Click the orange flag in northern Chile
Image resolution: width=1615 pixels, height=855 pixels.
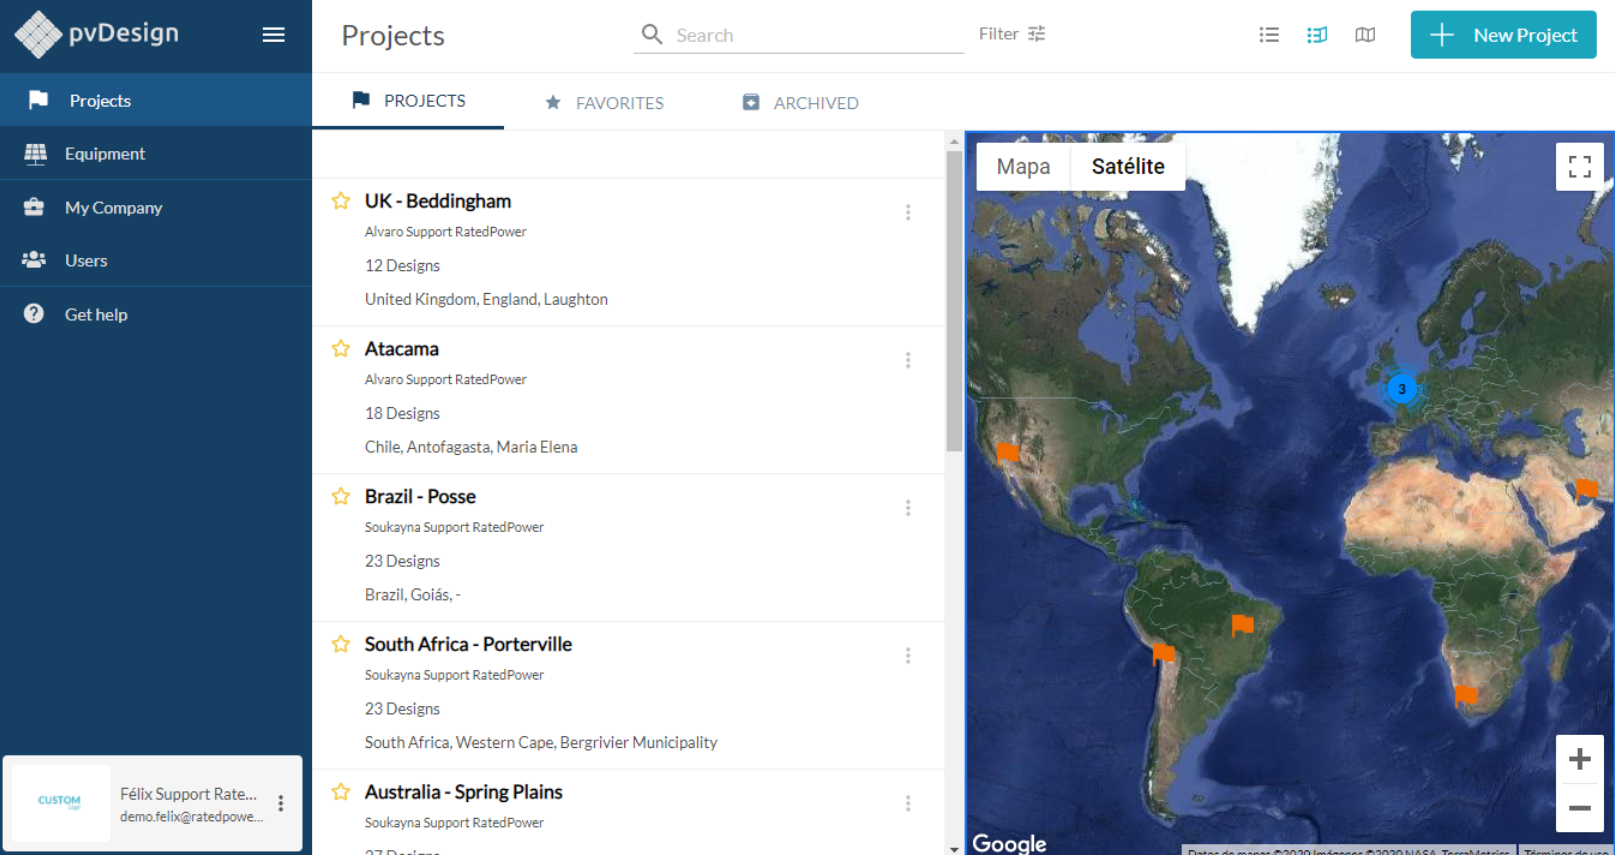point(1163,654)
